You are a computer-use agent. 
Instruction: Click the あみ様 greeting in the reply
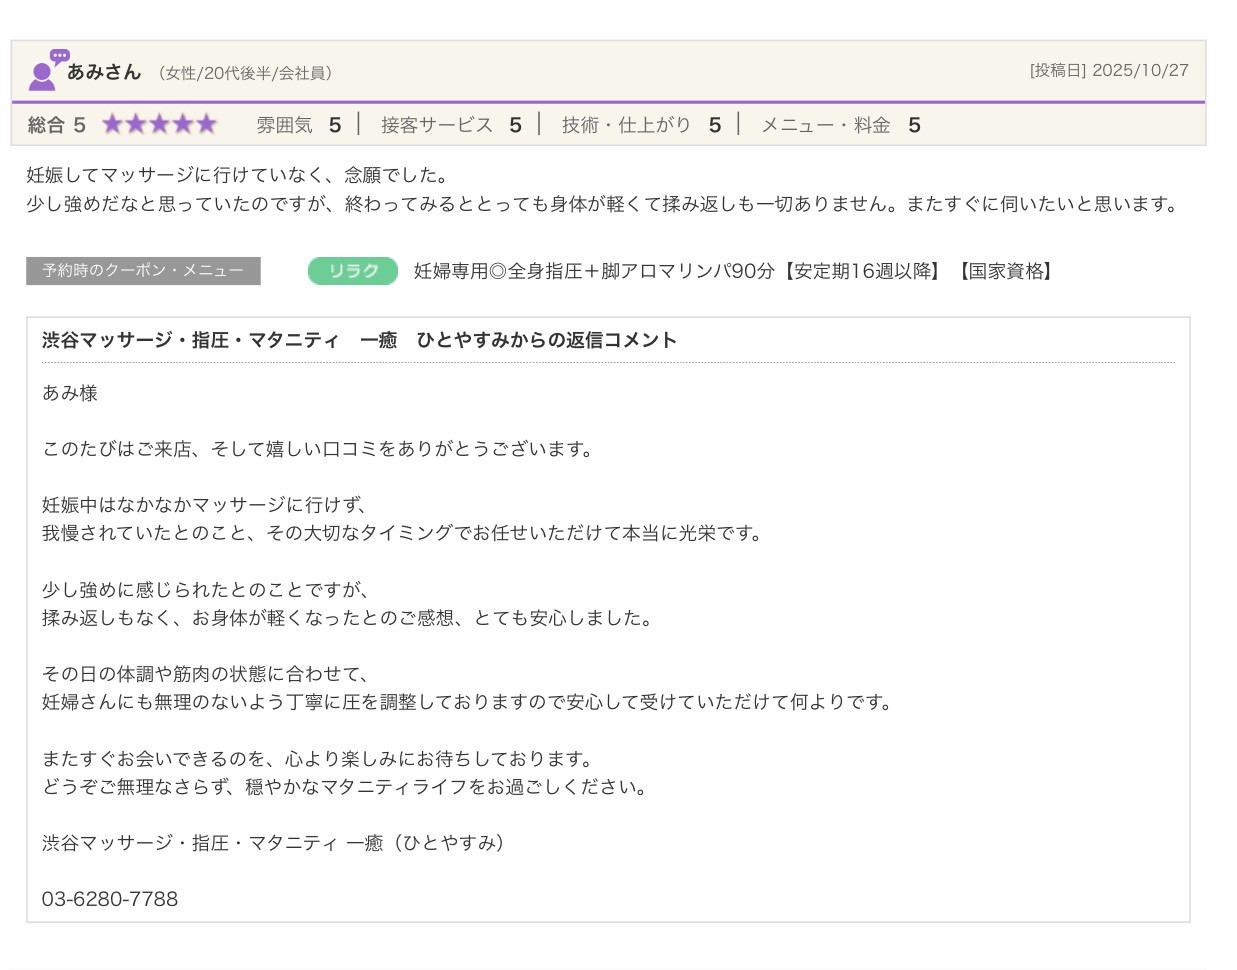(x=70, y=393)
